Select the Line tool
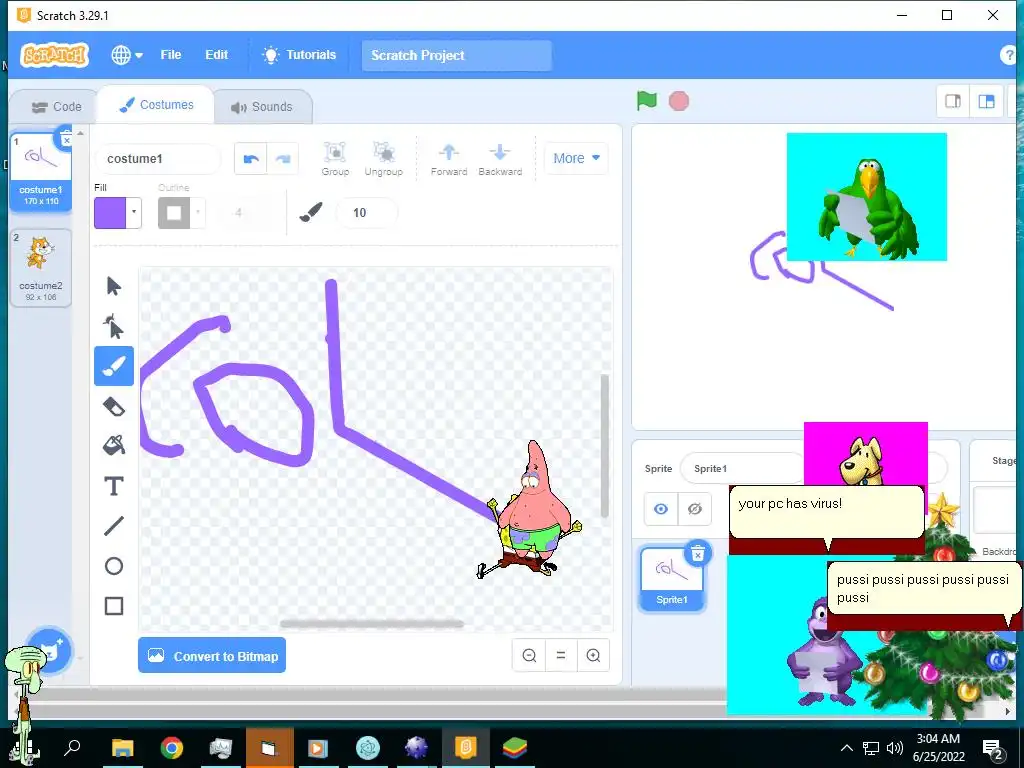 point(114,526)
